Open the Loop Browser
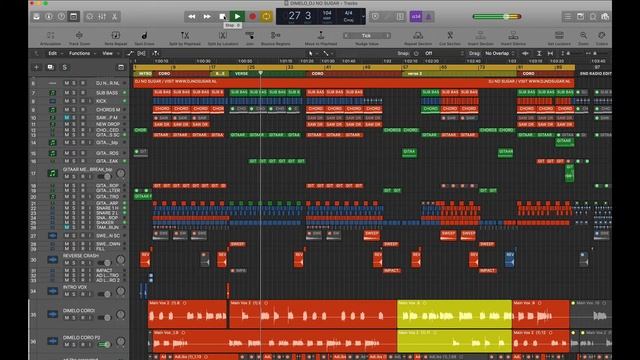Viewport: 640px width, 360px height. tap(593, 16)
